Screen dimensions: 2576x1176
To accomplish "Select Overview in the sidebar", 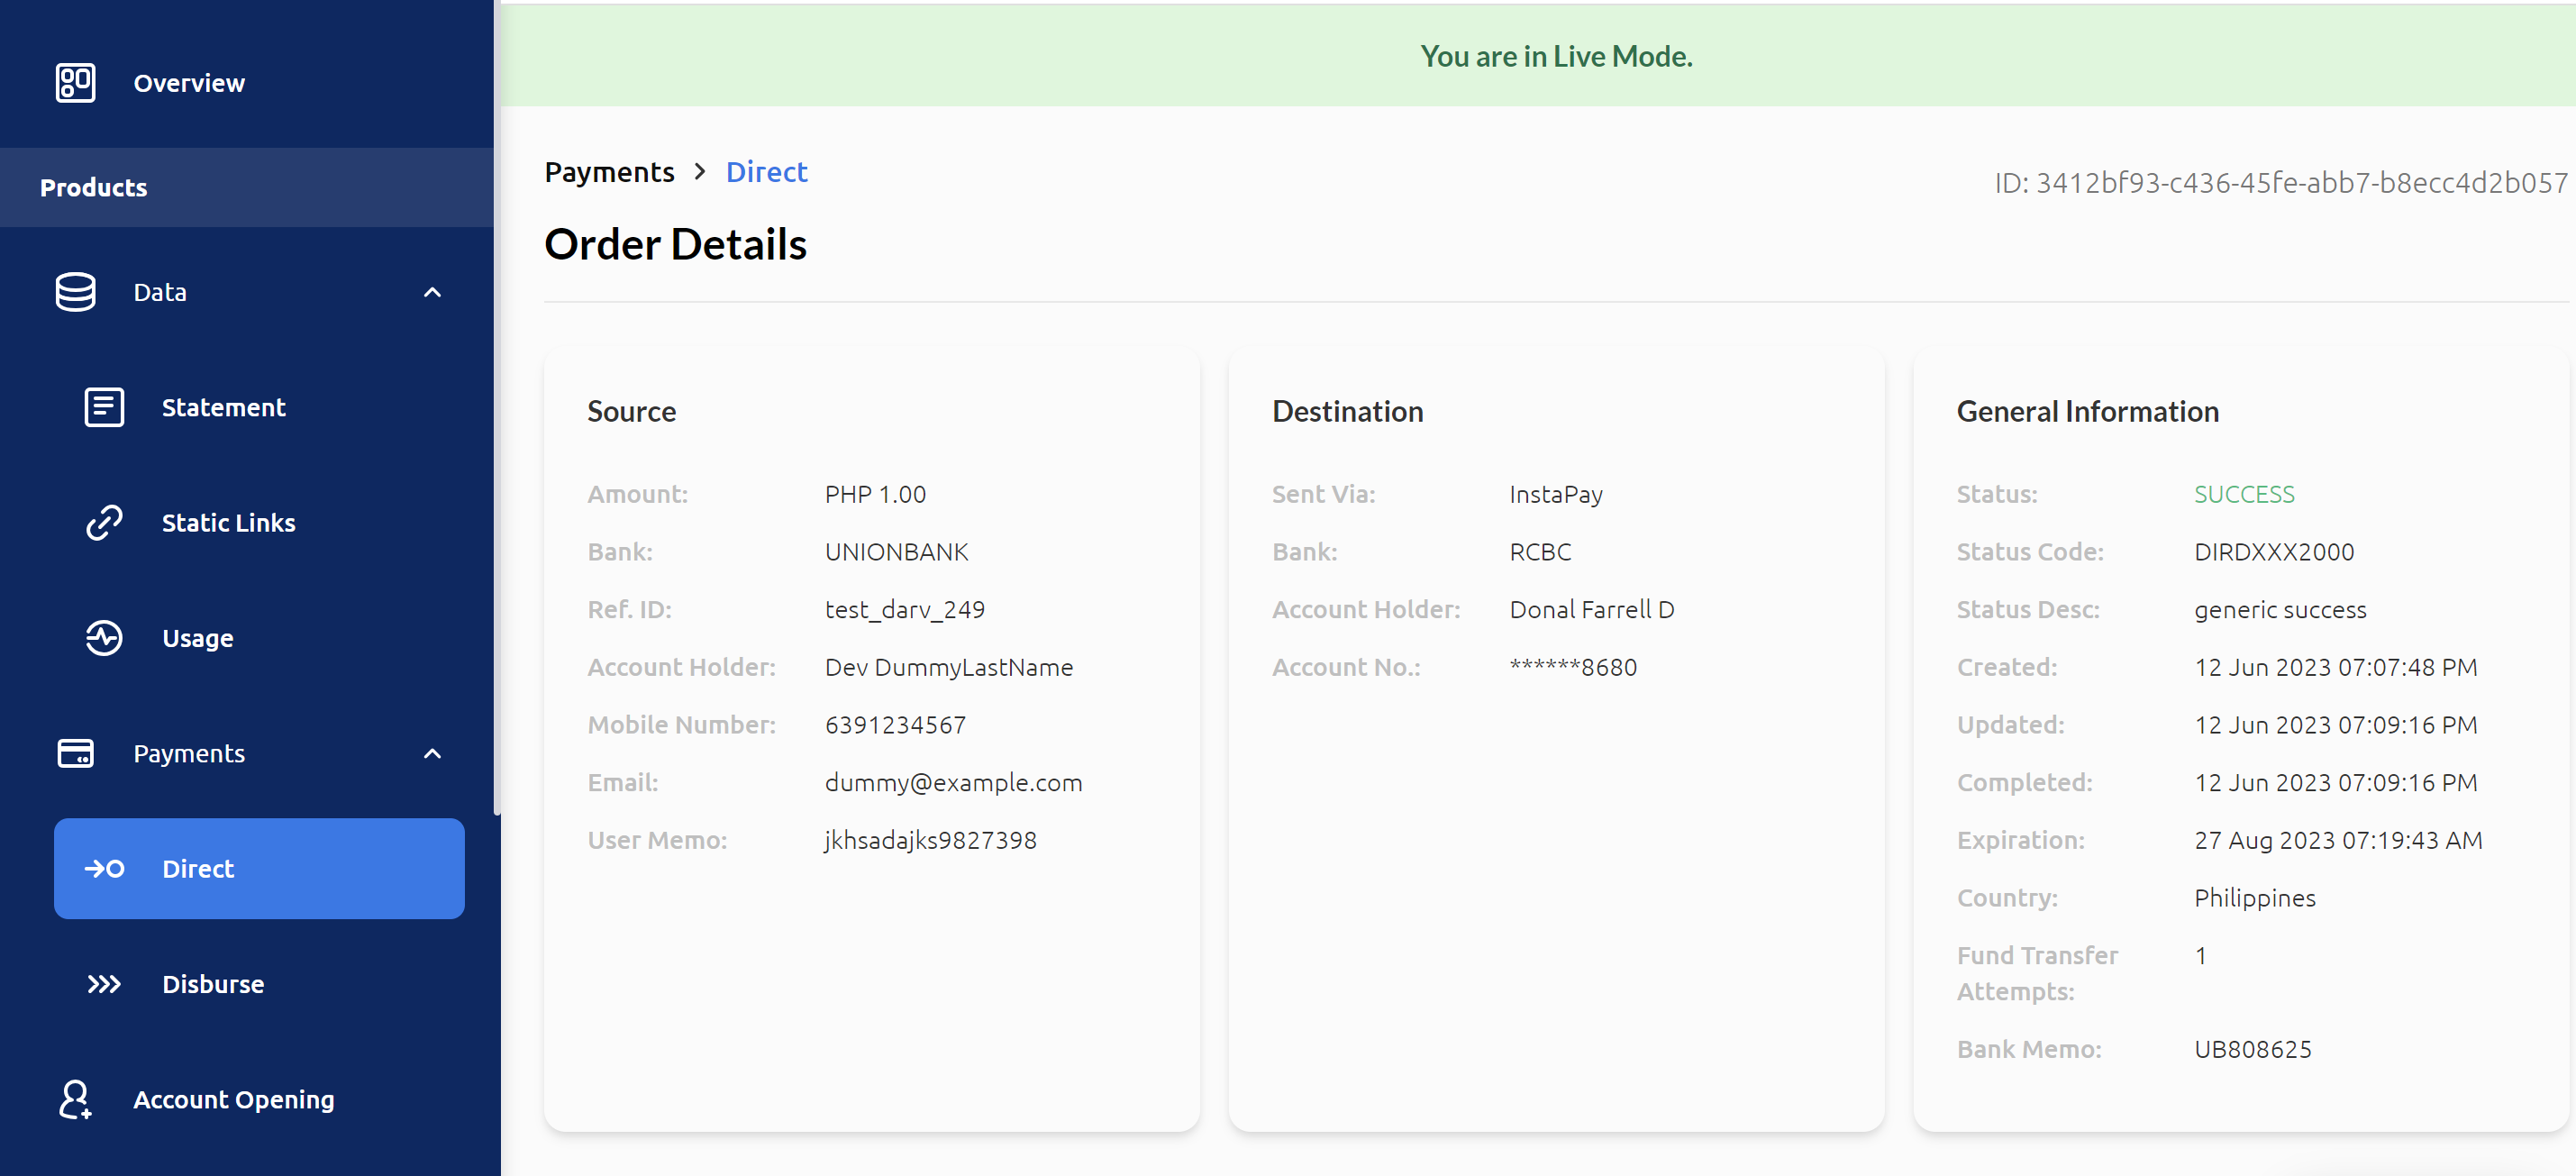I will click(189, 83).
